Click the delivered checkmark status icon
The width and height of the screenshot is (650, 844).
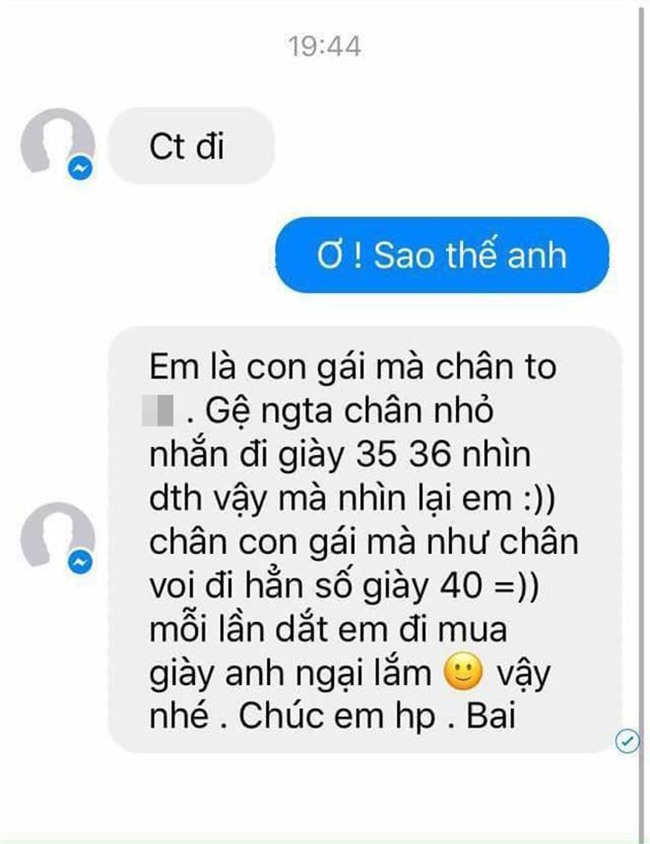(627, 741)
